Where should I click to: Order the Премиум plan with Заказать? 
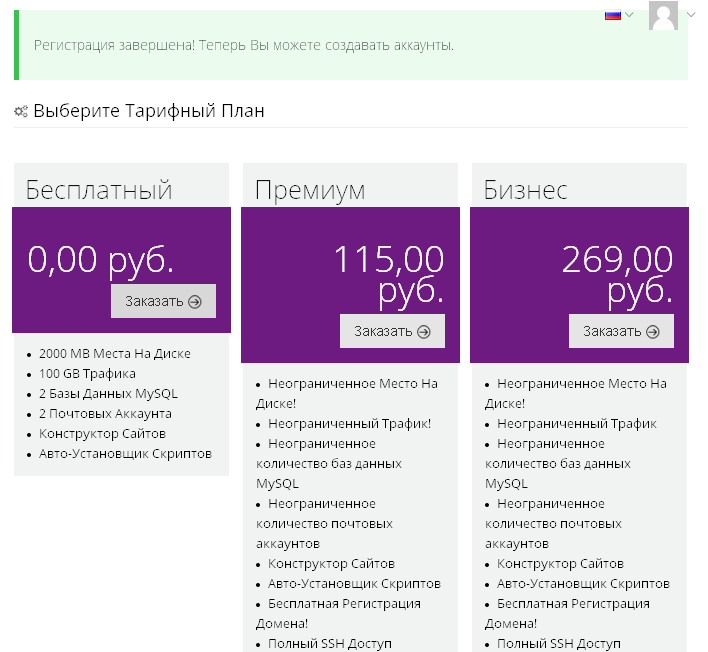pyautogui.click(x=392, y=331)
